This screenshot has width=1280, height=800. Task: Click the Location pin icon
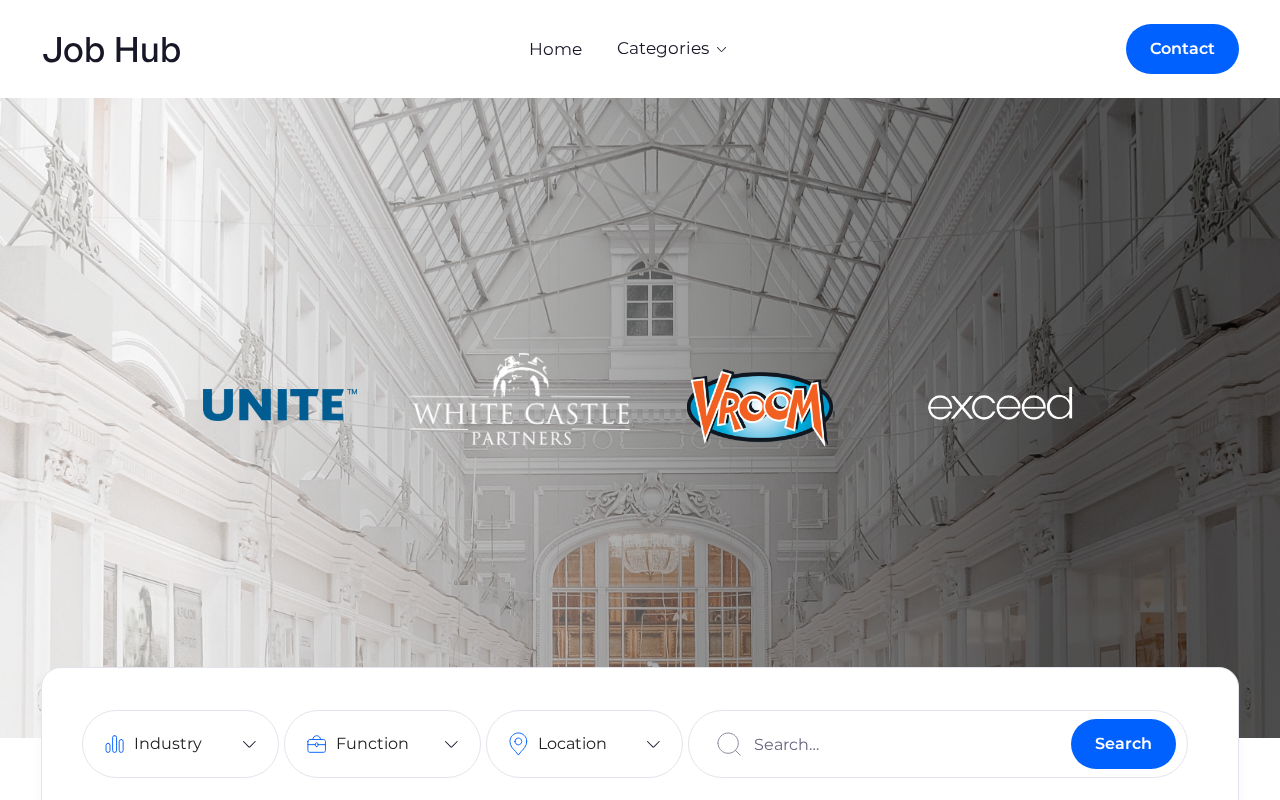(518, 744)
